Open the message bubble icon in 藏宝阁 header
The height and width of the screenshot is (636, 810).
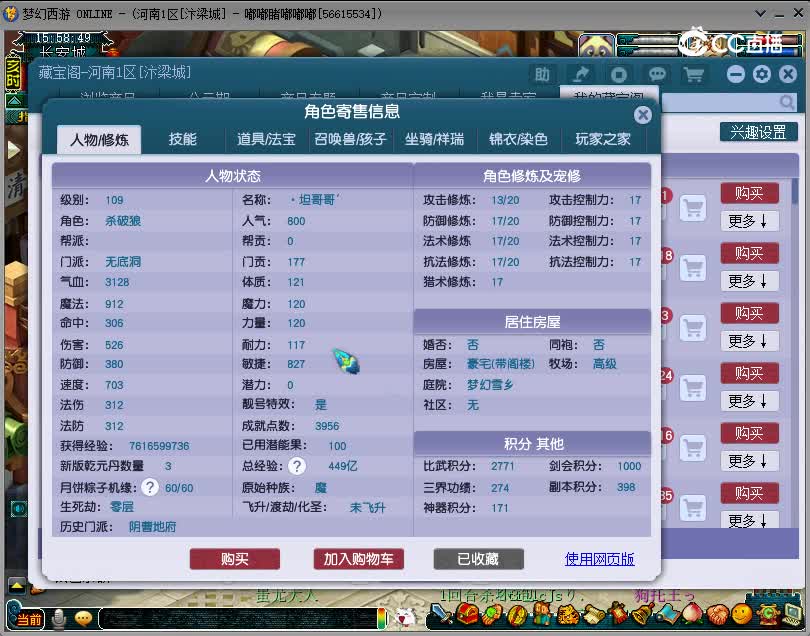coord(657,75)
